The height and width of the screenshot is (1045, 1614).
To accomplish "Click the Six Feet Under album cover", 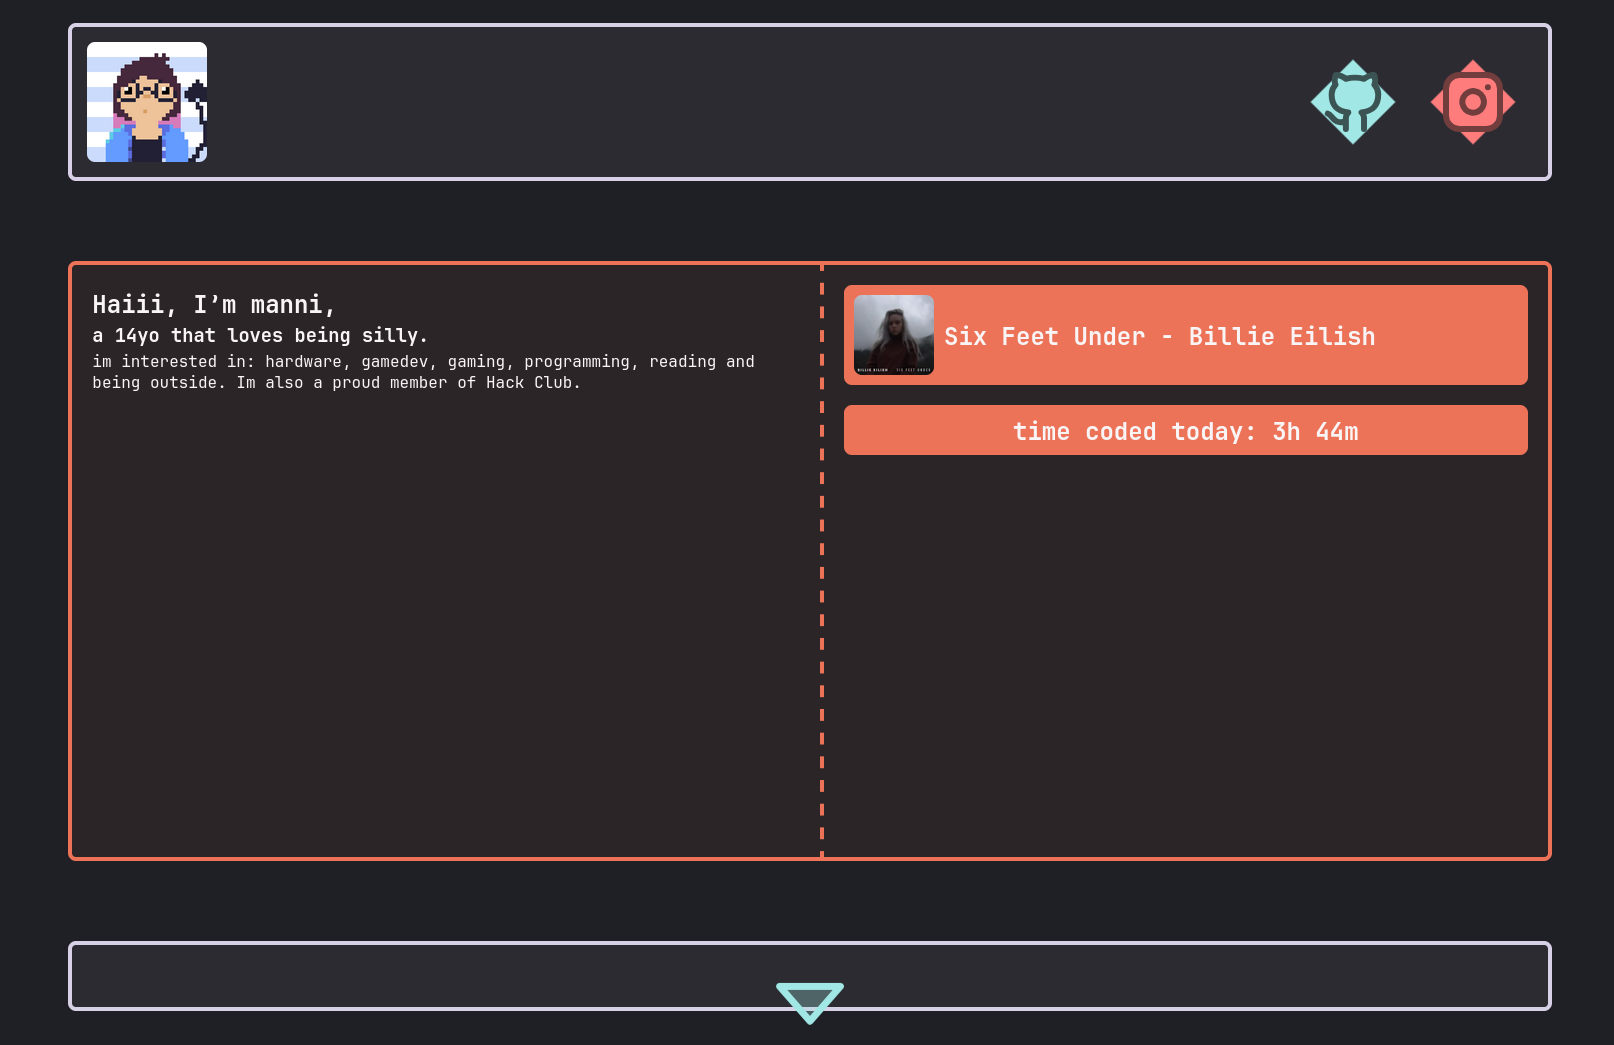I will [893, 335].
